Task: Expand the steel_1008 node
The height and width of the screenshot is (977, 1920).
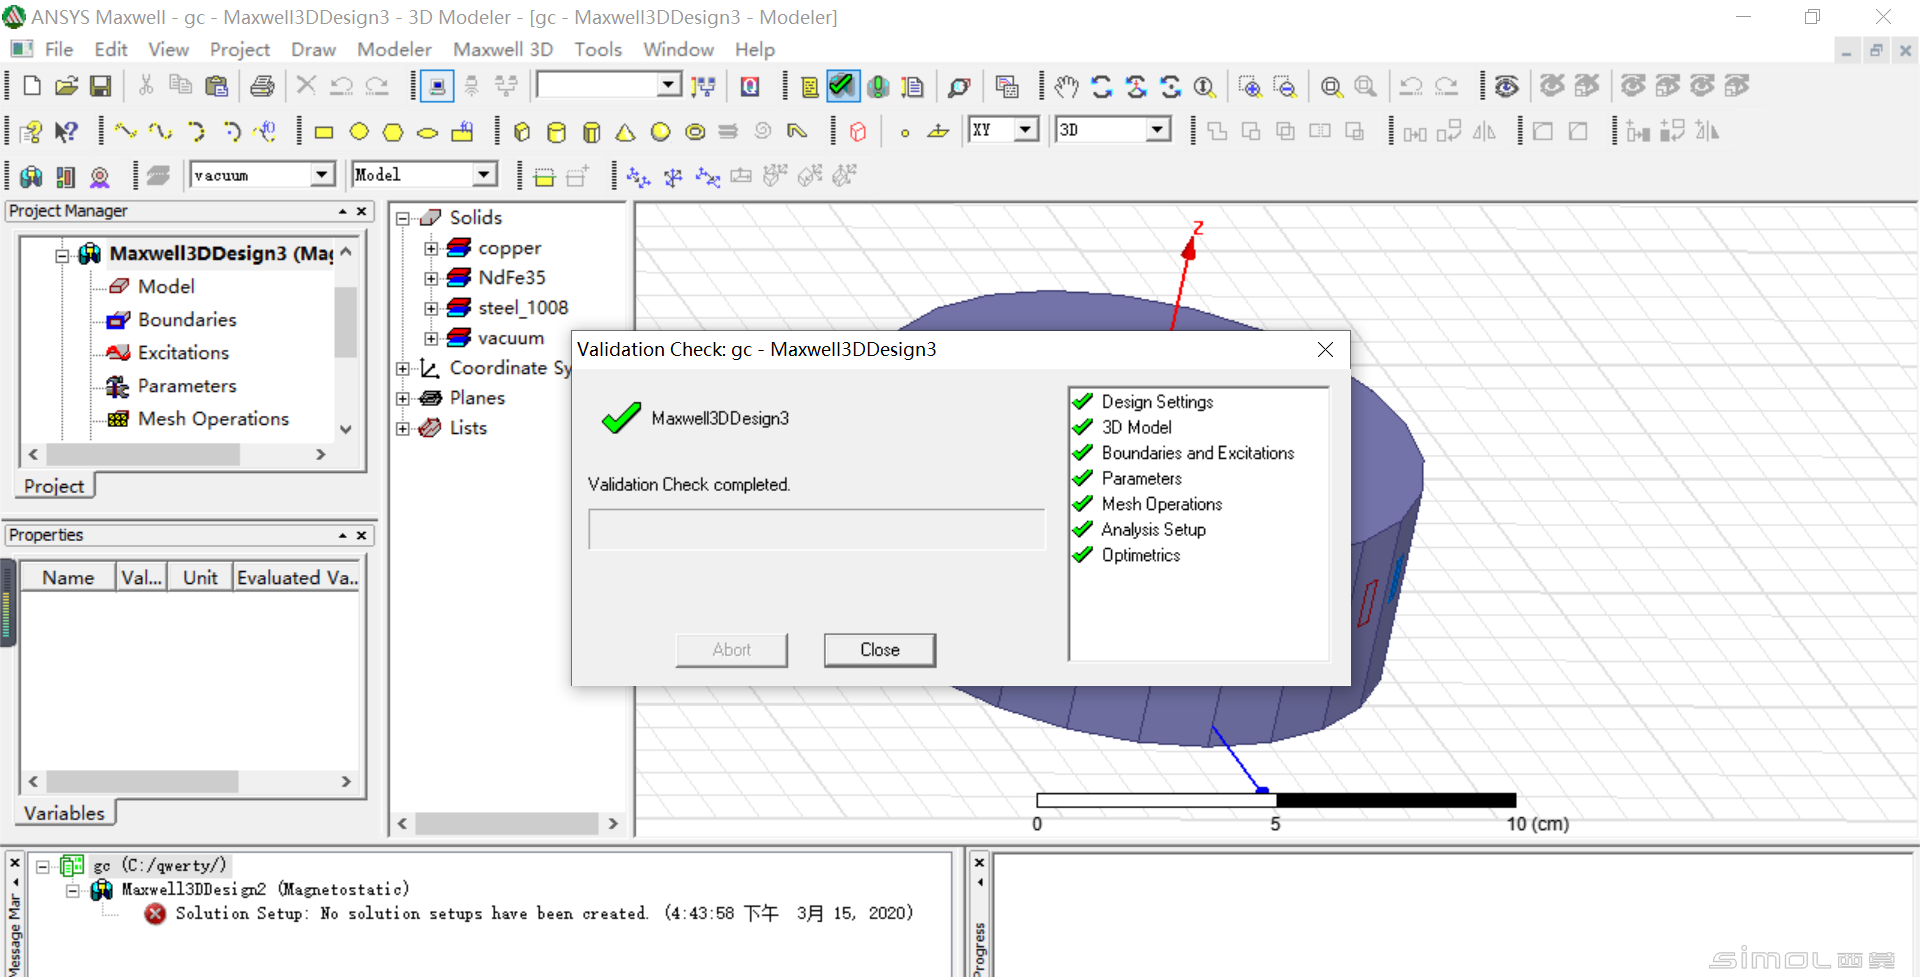Action: click(431, 308)
